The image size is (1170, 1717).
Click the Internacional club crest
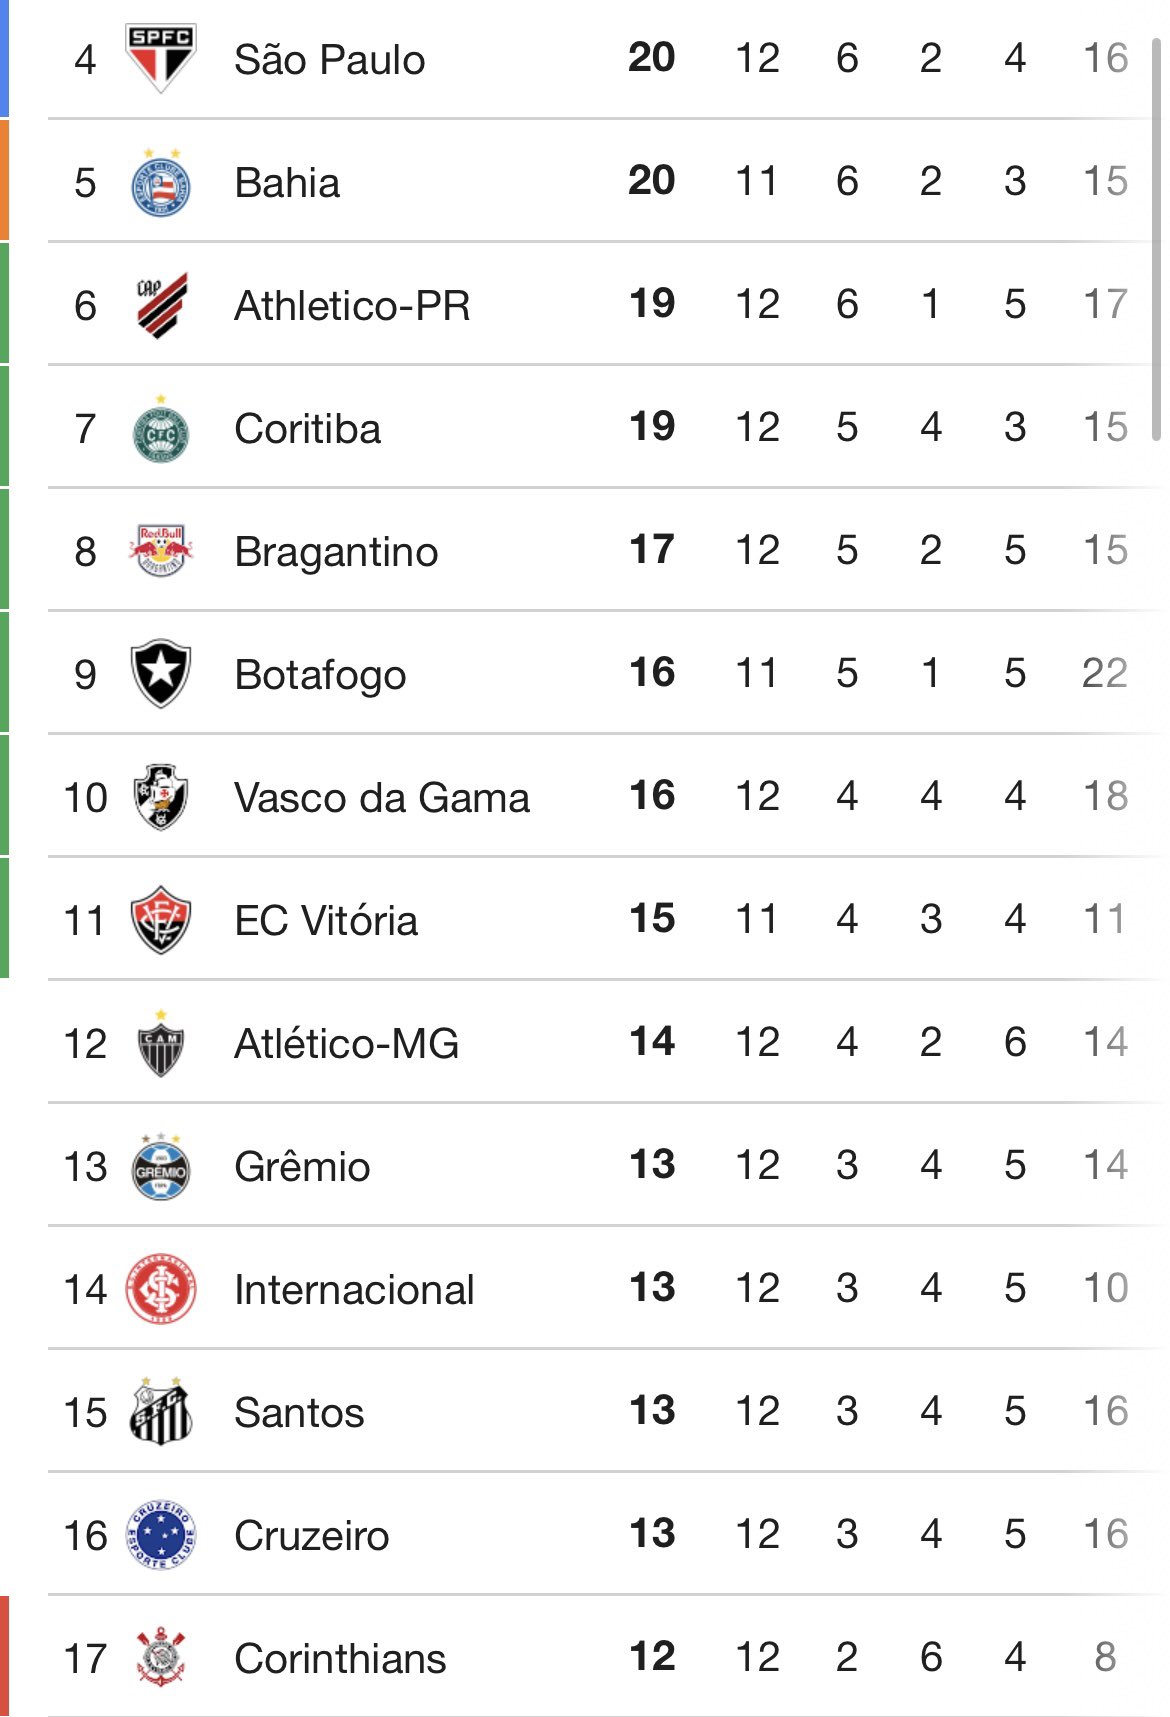point(160,1290)
